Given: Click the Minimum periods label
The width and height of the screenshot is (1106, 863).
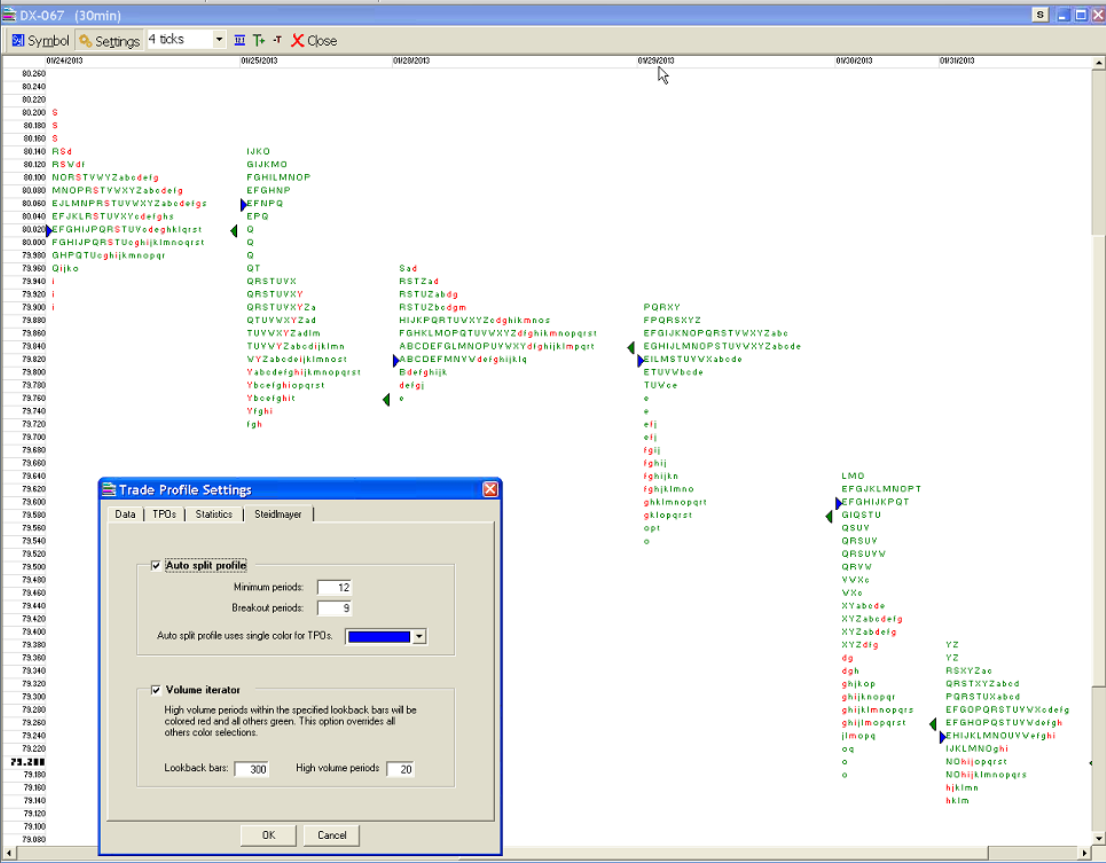Looking at the screenshot, I should click(x=269, y=587).
